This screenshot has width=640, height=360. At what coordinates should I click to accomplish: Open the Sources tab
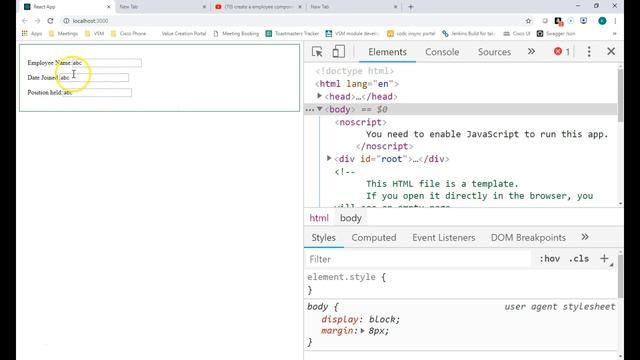coord(494,52)
